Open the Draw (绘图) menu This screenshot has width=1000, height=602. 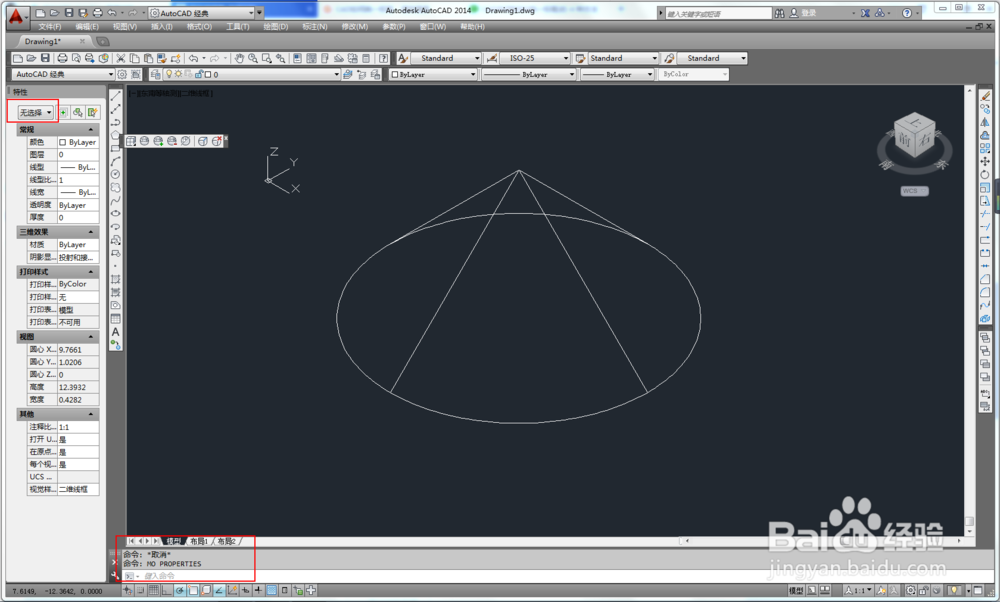click(276, 27)
